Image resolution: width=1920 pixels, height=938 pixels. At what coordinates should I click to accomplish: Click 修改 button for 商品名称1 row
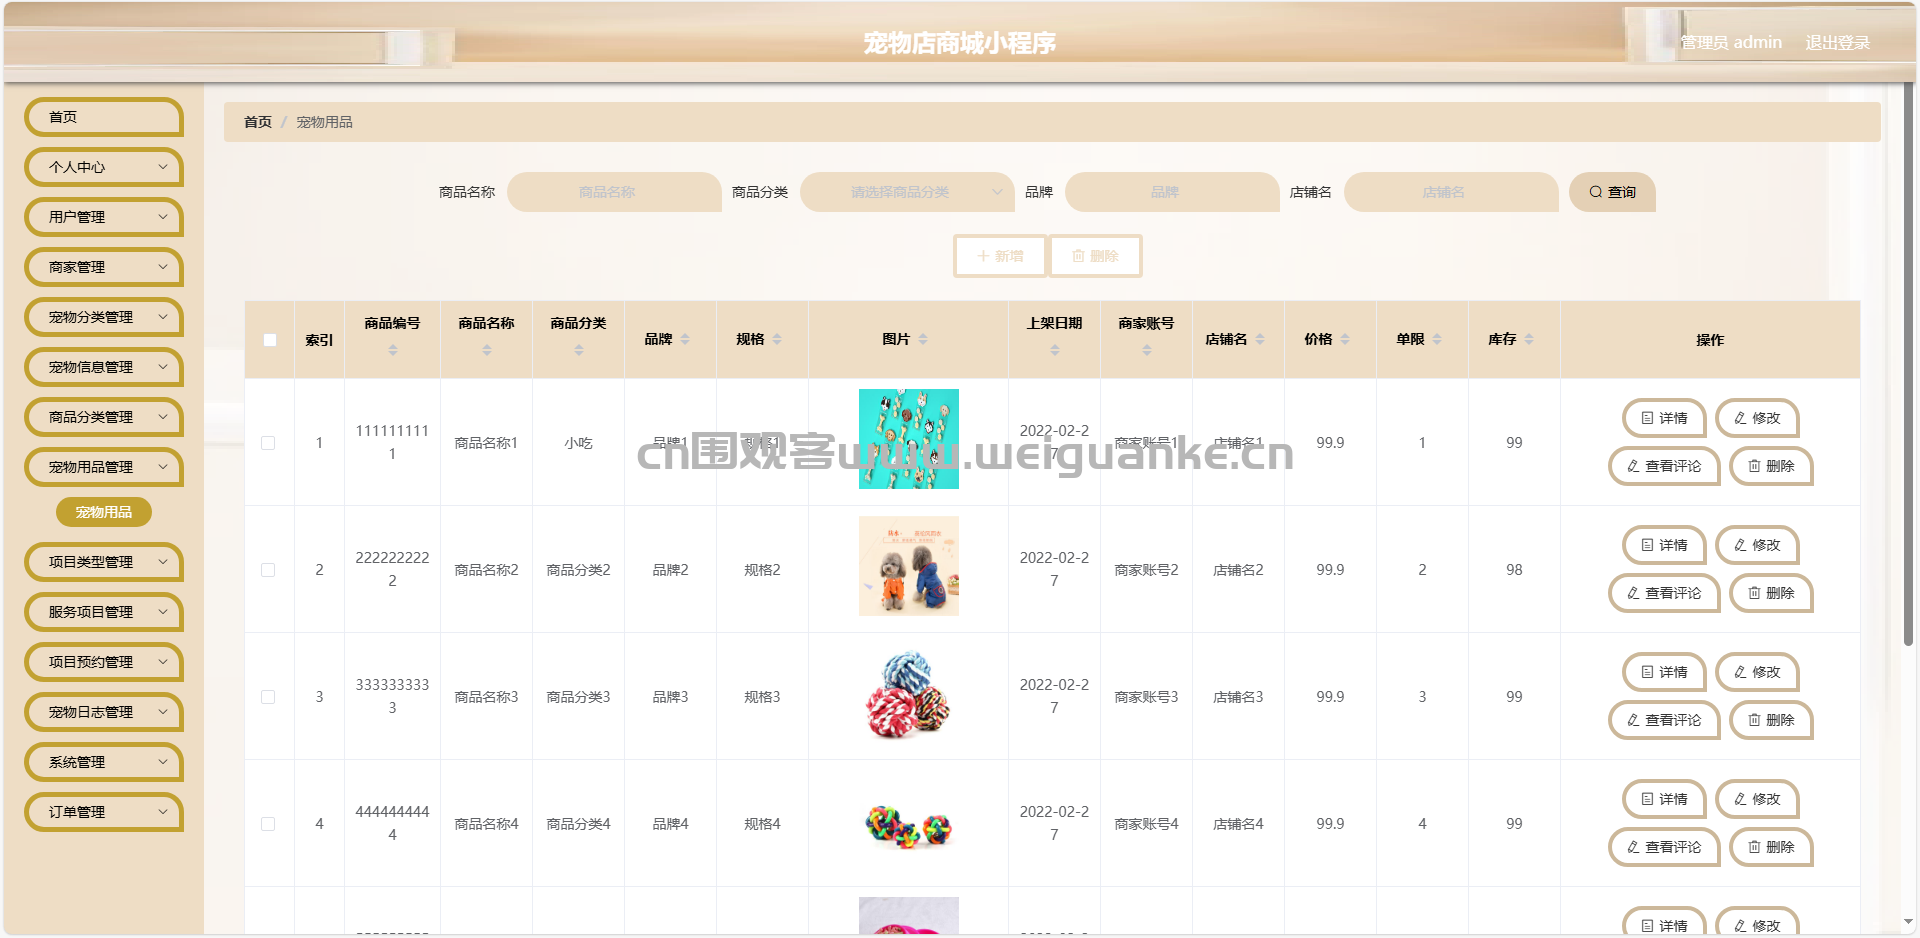[x=1757, y=418]
